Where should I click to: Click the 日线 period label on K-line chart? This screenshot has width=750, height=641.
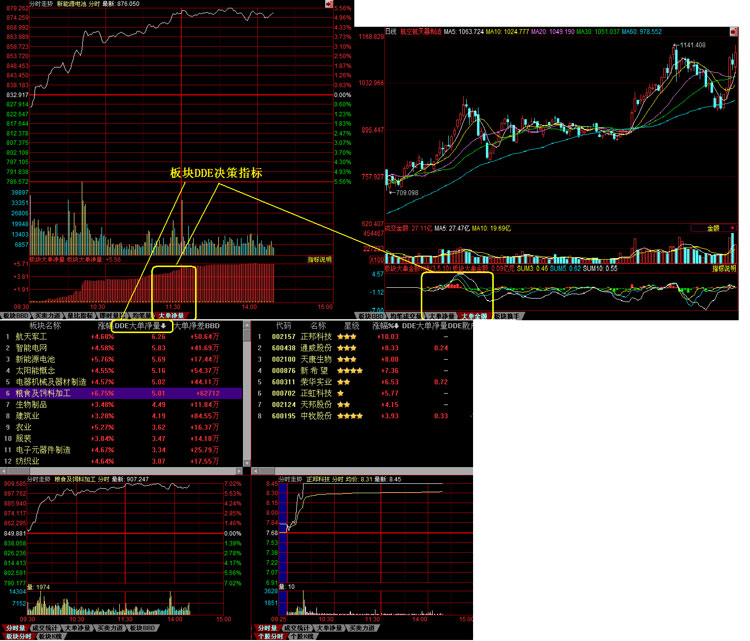click(365, 30)
